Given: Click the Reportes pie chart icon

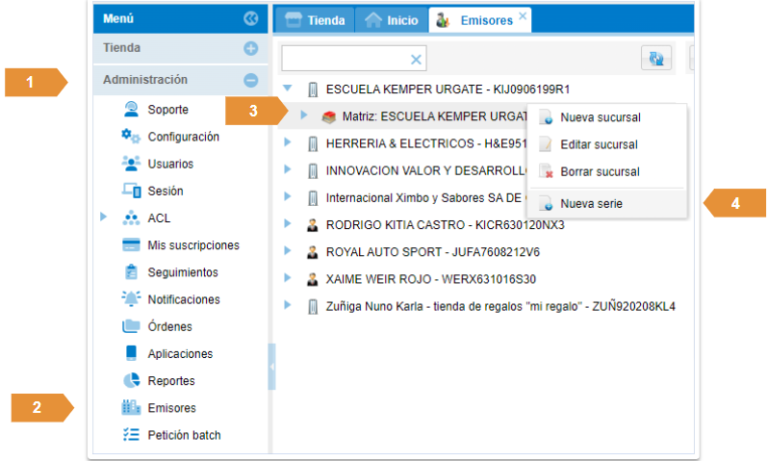Looking at the screenshot, I should coord(131,380).
